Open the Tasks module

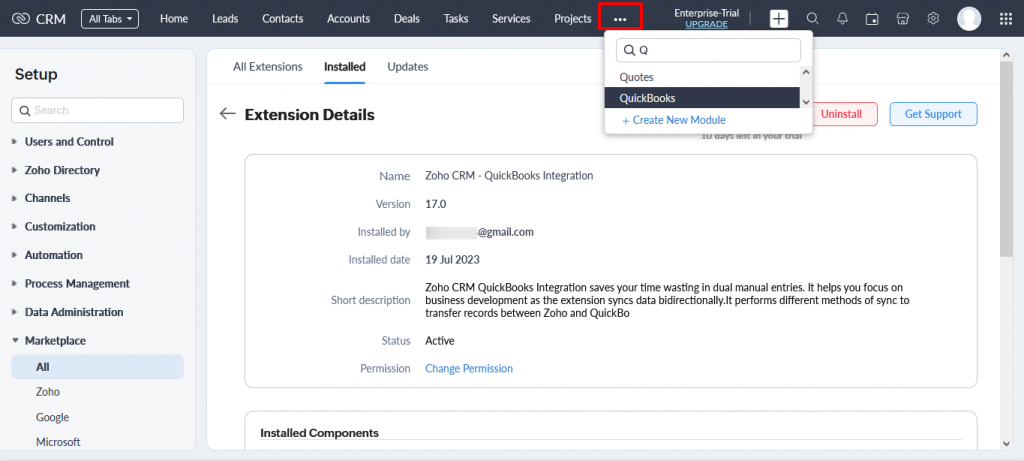(x=456, y=19)
